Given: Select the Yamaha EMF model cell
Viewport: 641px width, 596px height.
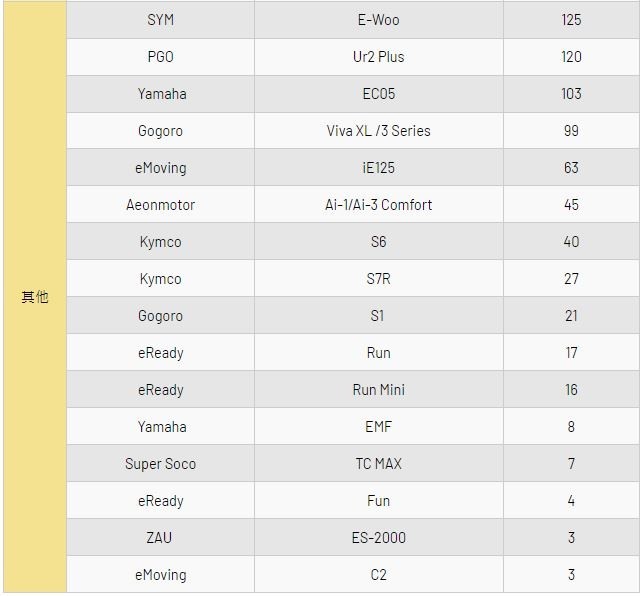Looking at the screenshot, I should click(379, 427).
